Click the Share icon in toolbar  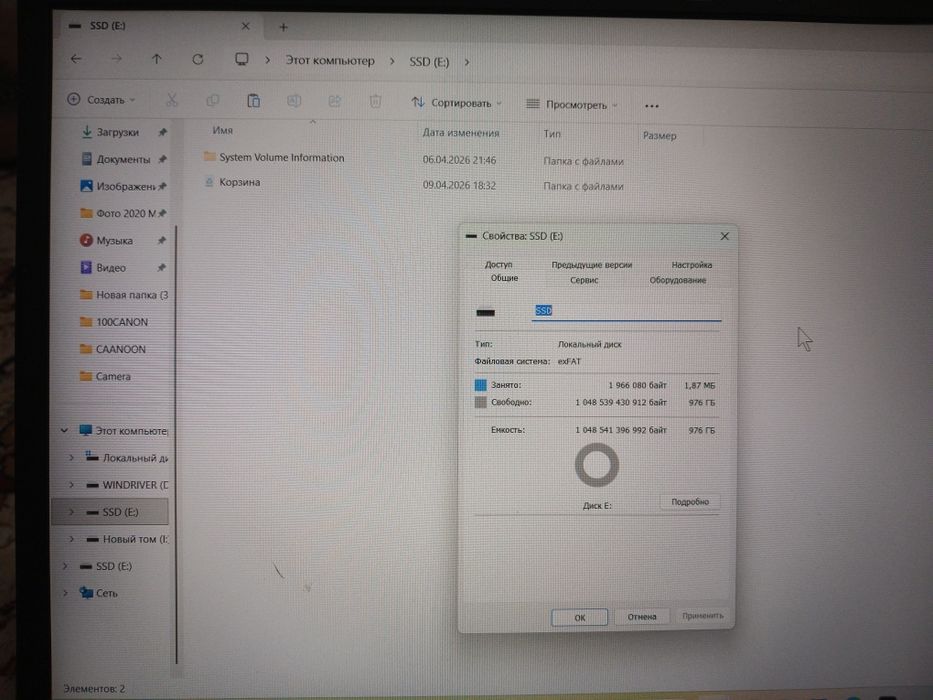coord(334,101)
